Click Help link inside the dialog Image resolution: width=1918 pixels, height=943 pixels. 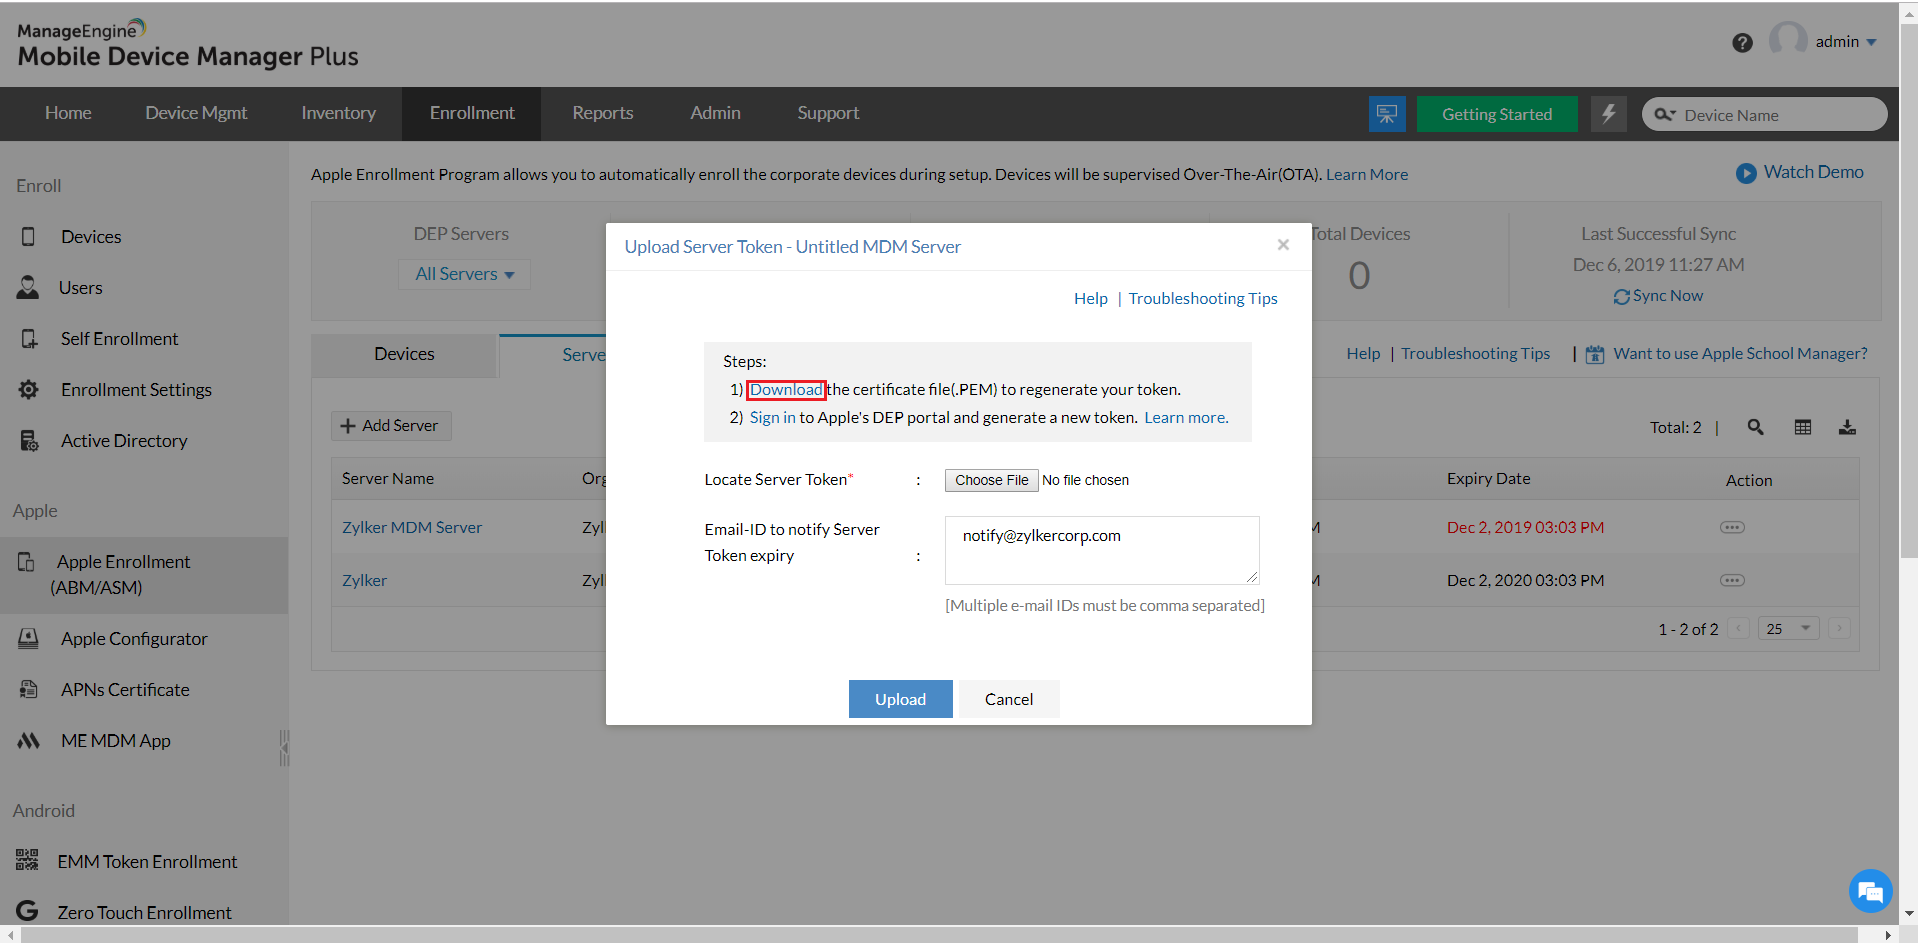pyautogui.click(x=1090, y=299)
